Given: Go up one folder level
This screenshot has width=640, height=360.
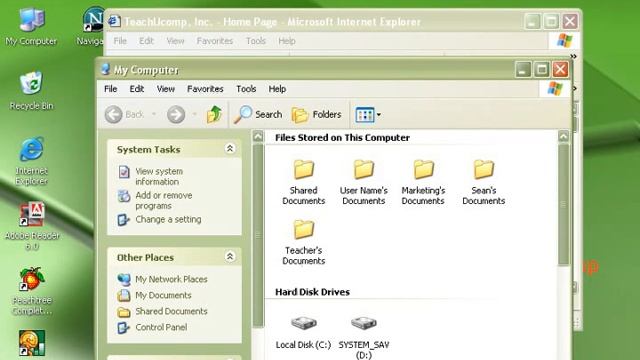Looking at the screenshot, I should coord(214,115).
